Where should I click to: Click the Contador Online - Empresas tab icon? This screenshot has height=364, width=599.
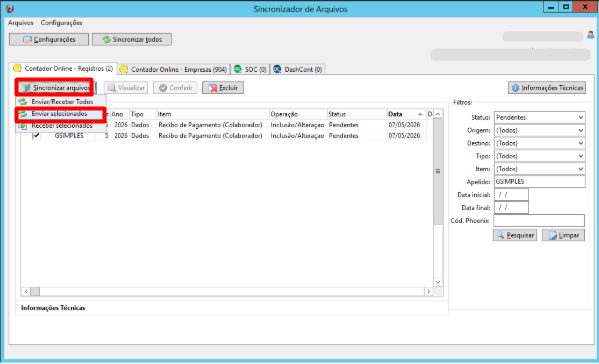123,70
